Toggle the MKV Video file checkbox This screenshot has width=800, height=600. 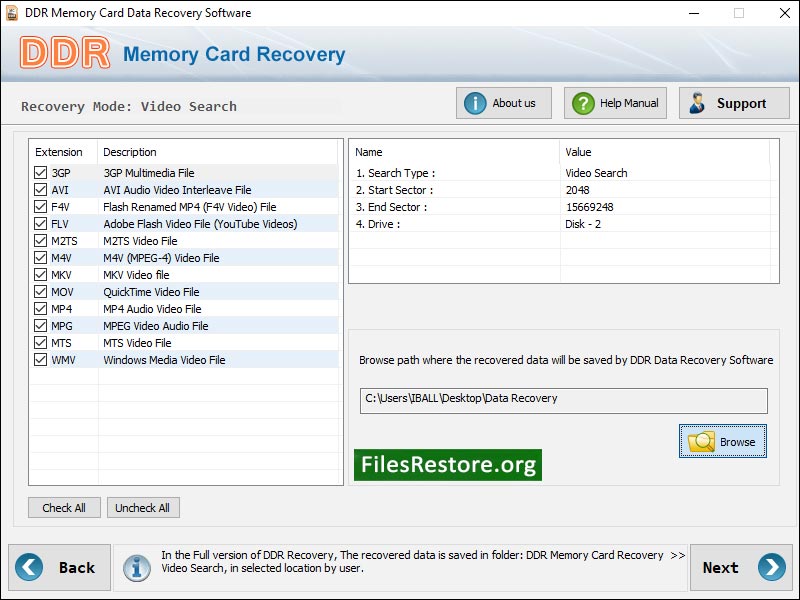point(38,274)
